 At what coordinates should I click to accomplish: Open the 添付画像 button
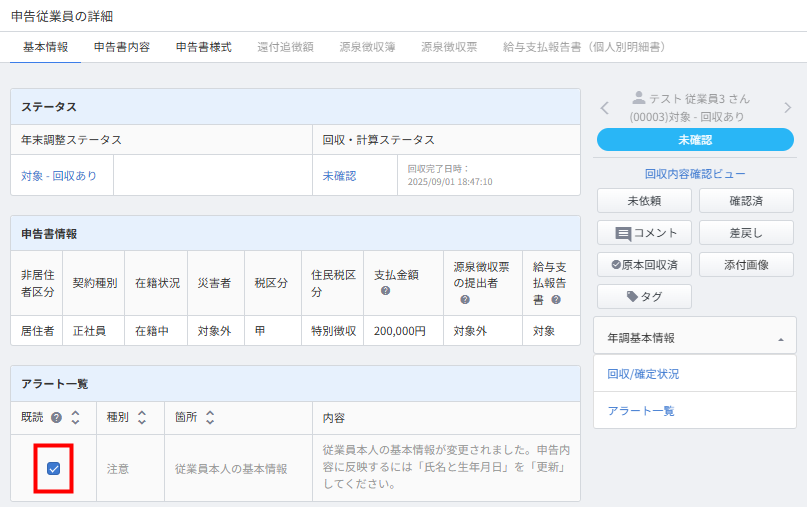(746, 265)
